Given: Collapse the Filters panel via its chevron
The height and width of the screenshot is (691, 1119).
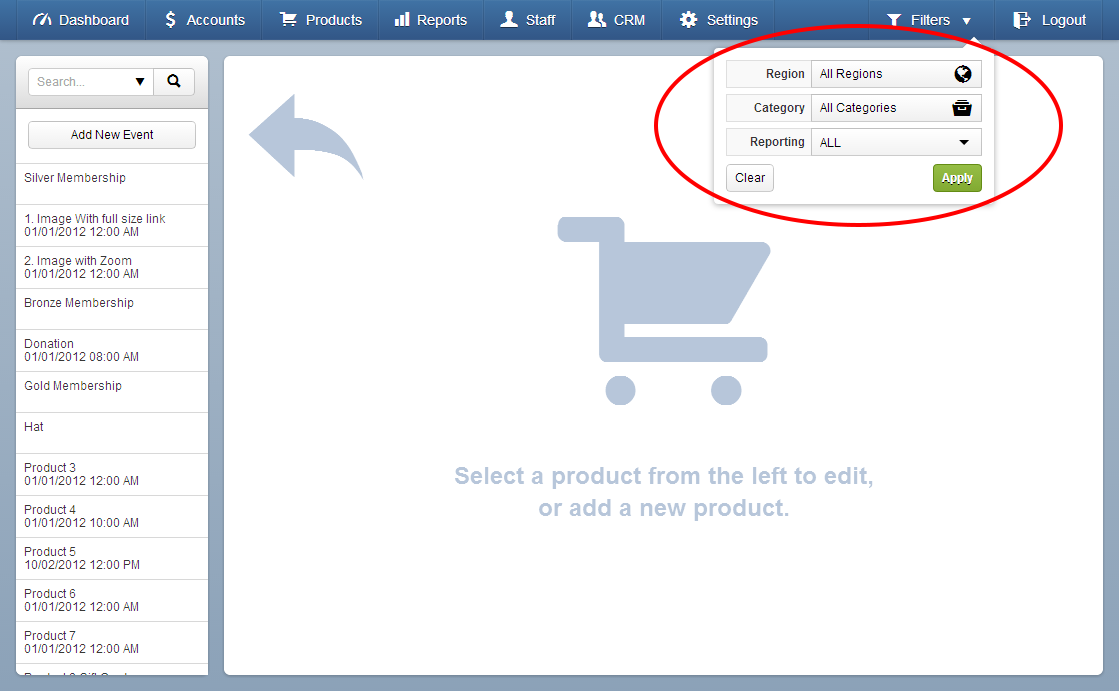Looking at the screenshot, I should coord(964,19).
